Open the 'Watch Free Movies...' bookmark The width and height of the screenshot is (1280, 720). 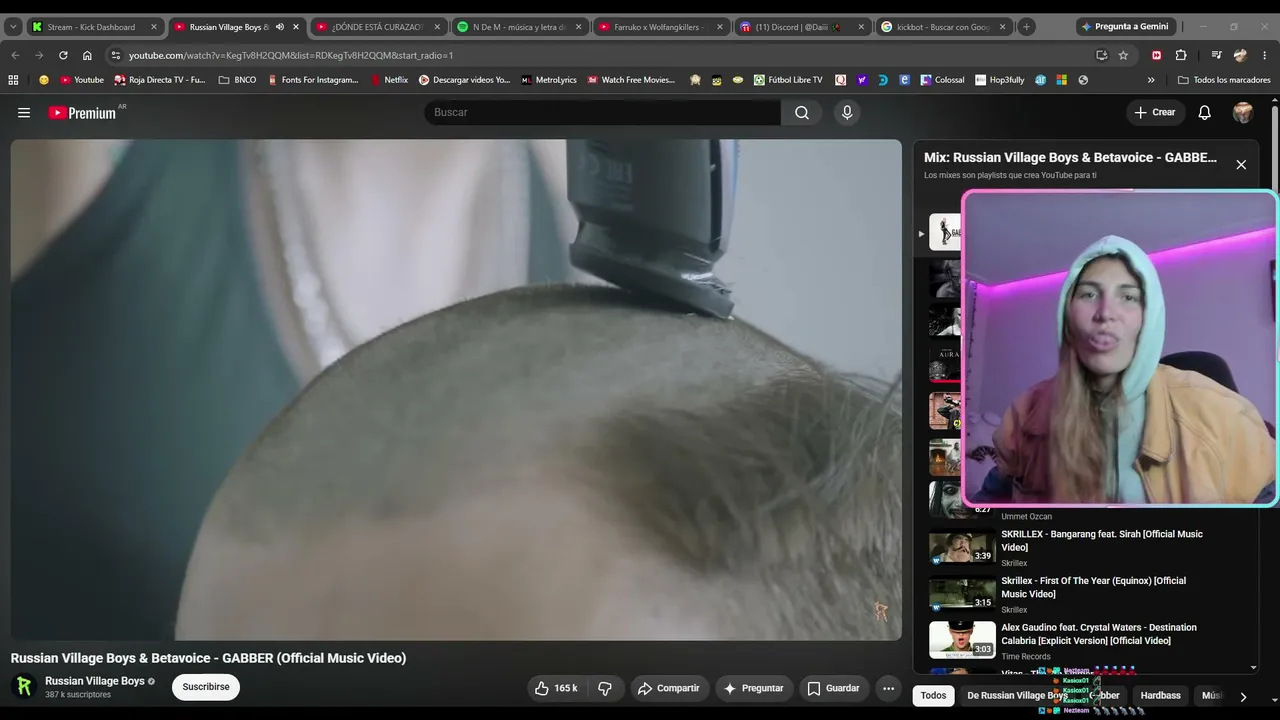(631, 80)
